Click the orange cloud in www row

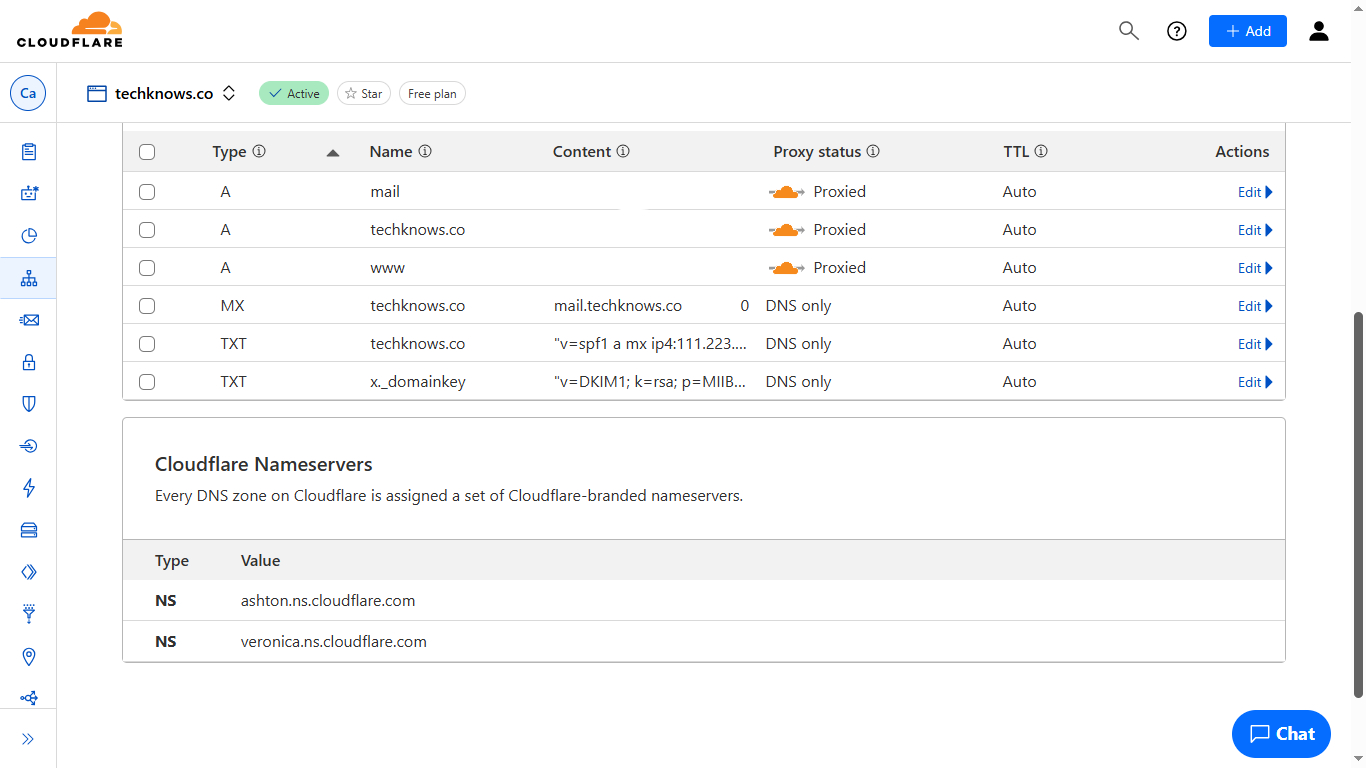(787, 268)
